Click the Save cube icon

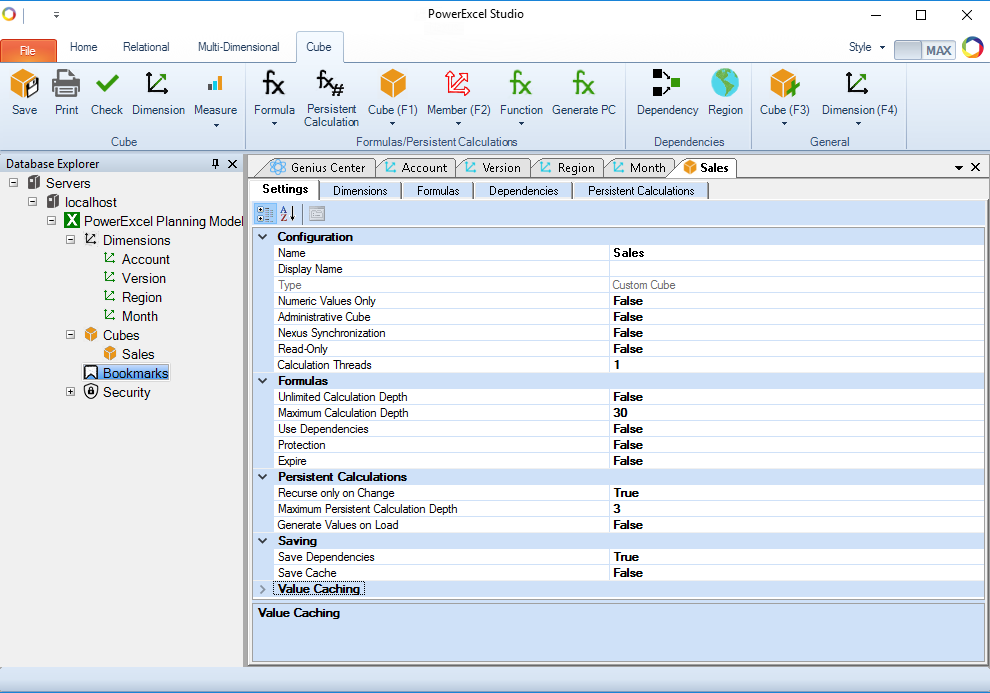pos(25,84)
